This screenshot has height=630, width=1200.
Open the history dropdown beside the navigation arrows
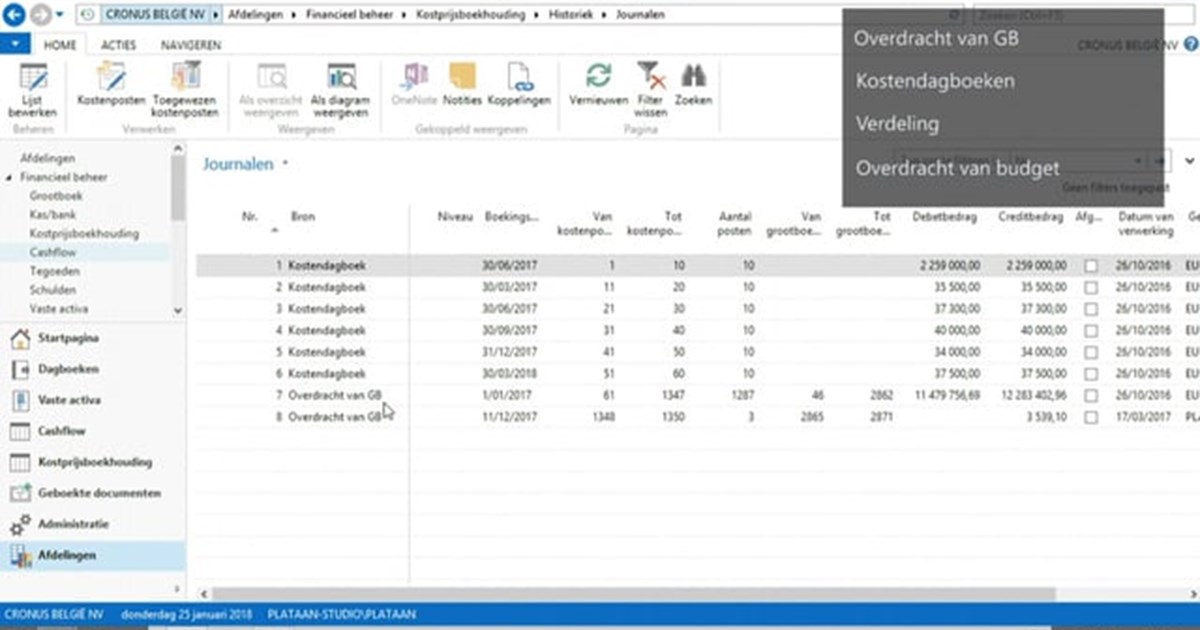[60, 16]
